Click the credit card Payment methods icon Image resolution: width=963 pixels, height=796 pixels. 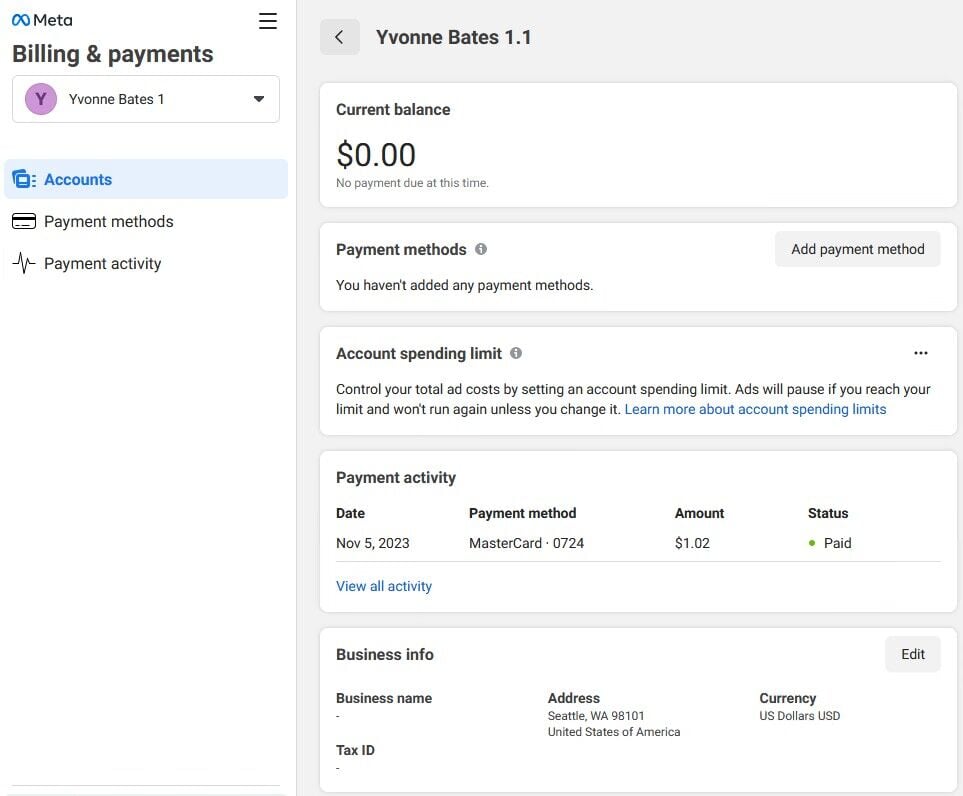click(x=24, y=221)
